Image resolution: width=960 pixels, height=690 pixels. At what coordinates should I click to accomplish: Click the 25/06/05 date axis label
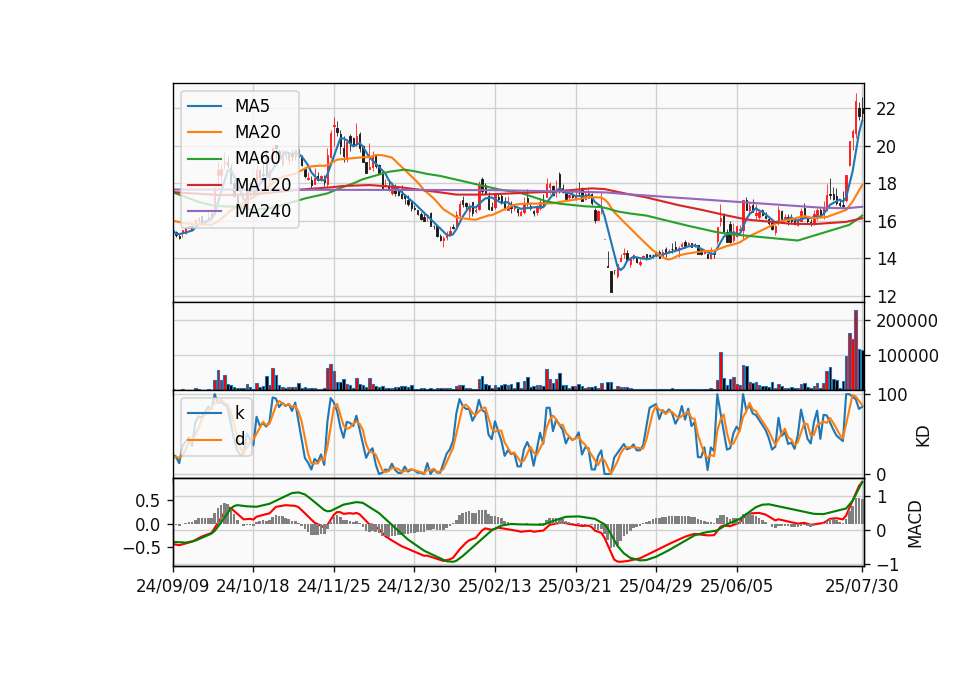(x=737, y=586)
